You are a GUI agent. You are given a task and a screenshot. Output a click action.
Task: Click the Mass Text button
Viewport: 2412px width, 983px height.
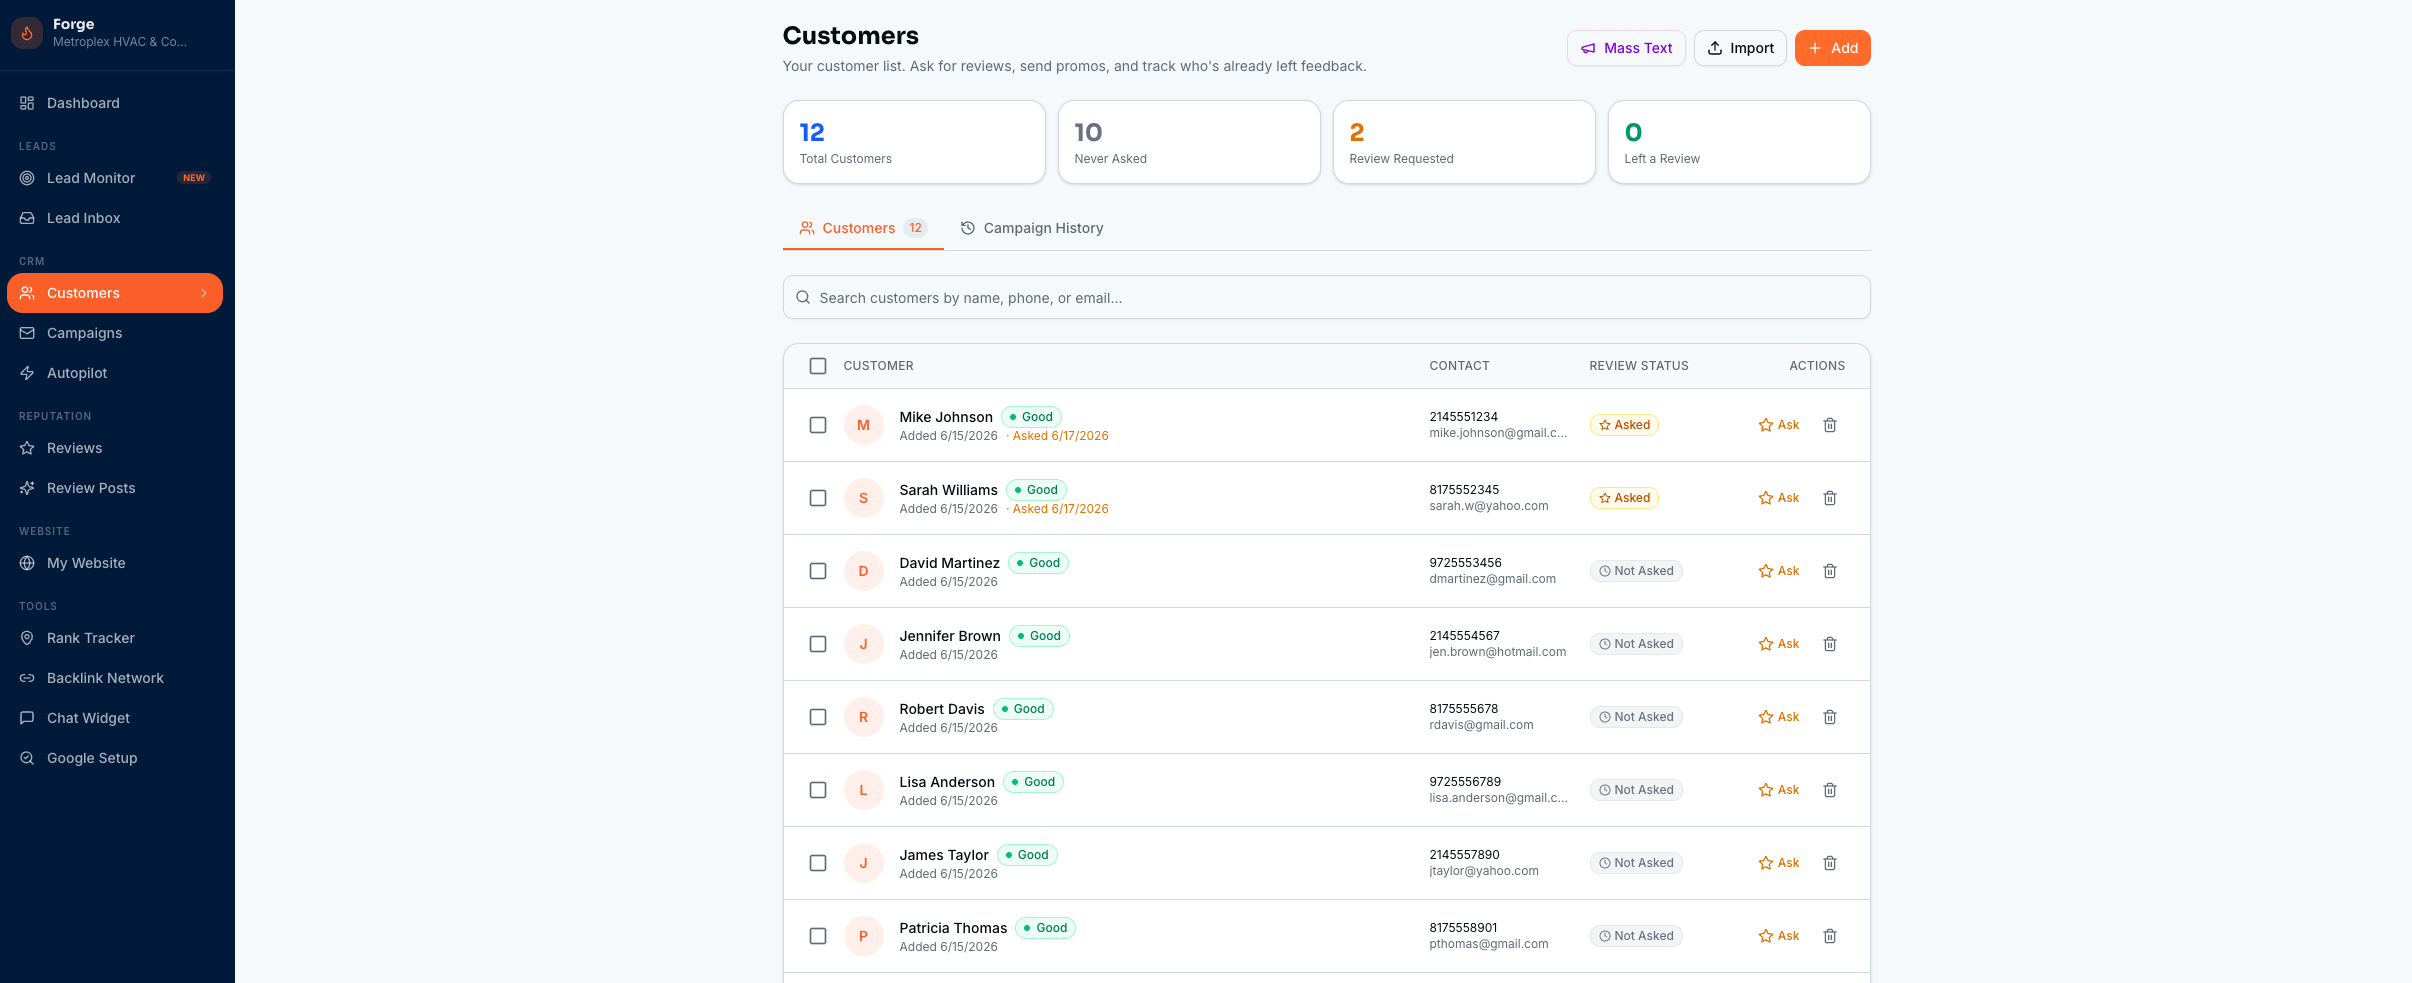pos(1626,48)
